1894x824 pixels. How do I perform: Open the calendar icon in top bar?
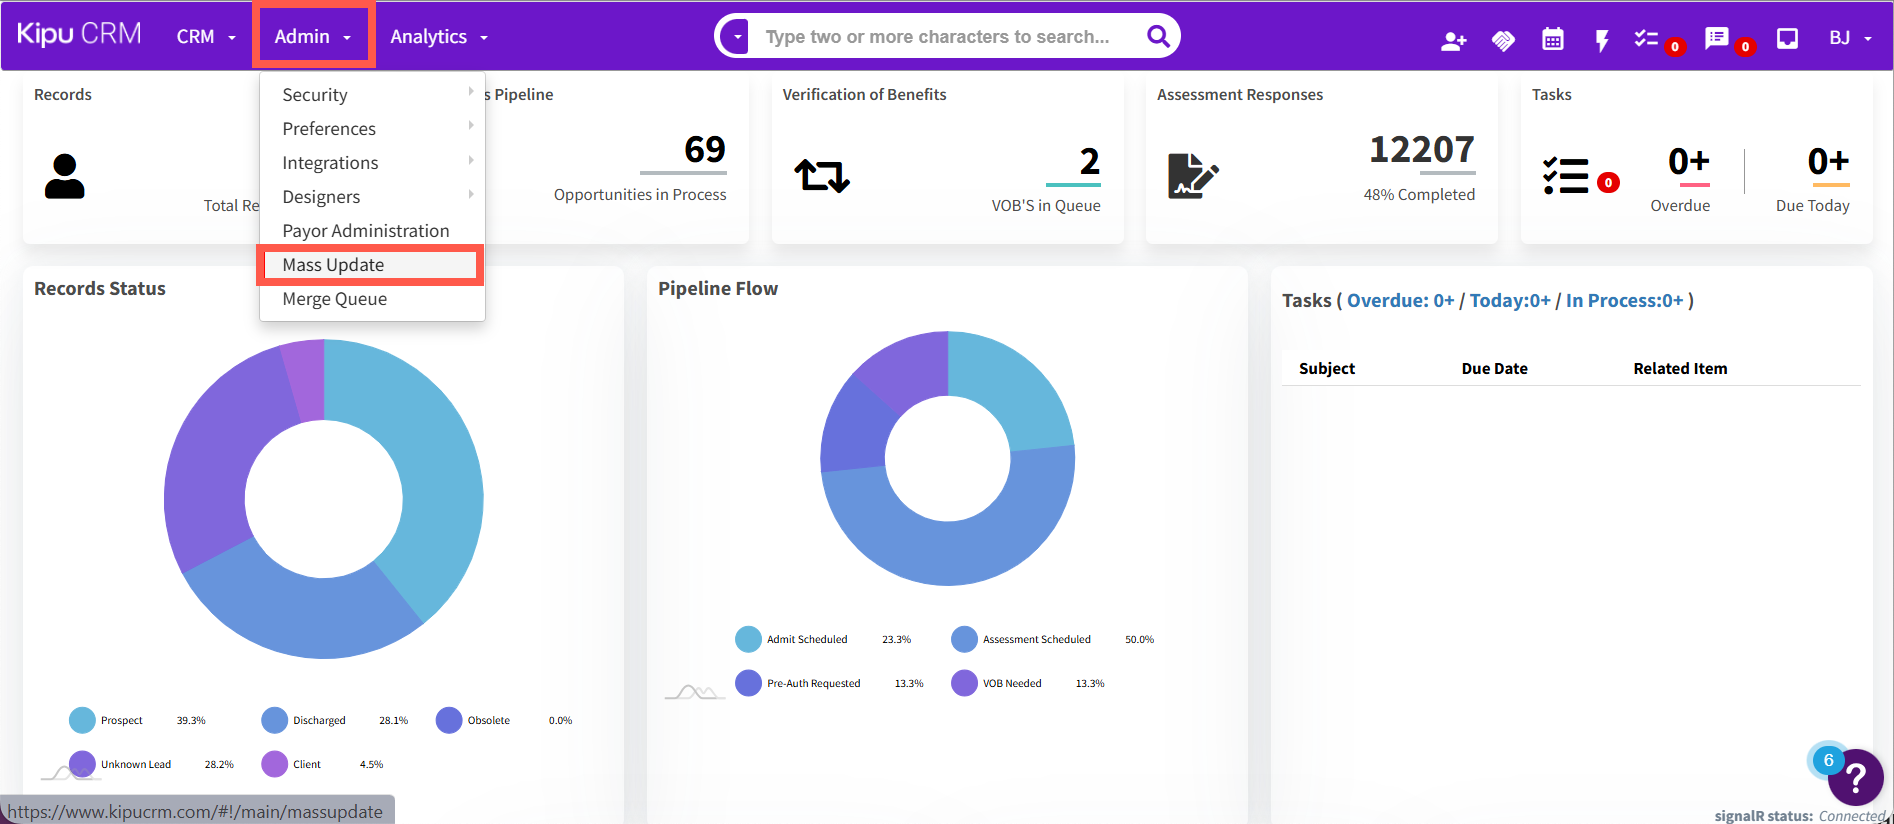[1552, 39]
